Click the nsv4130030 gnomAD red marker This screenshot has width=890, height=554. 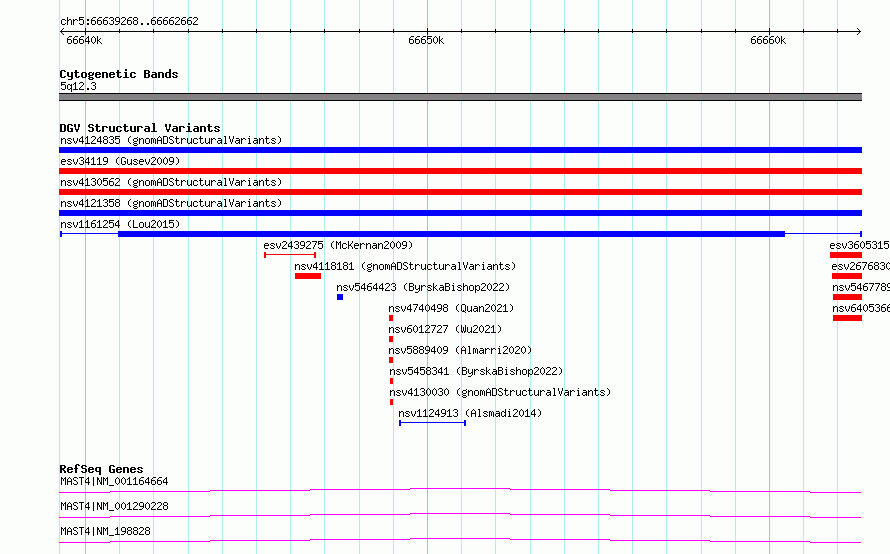pos(392,402)
